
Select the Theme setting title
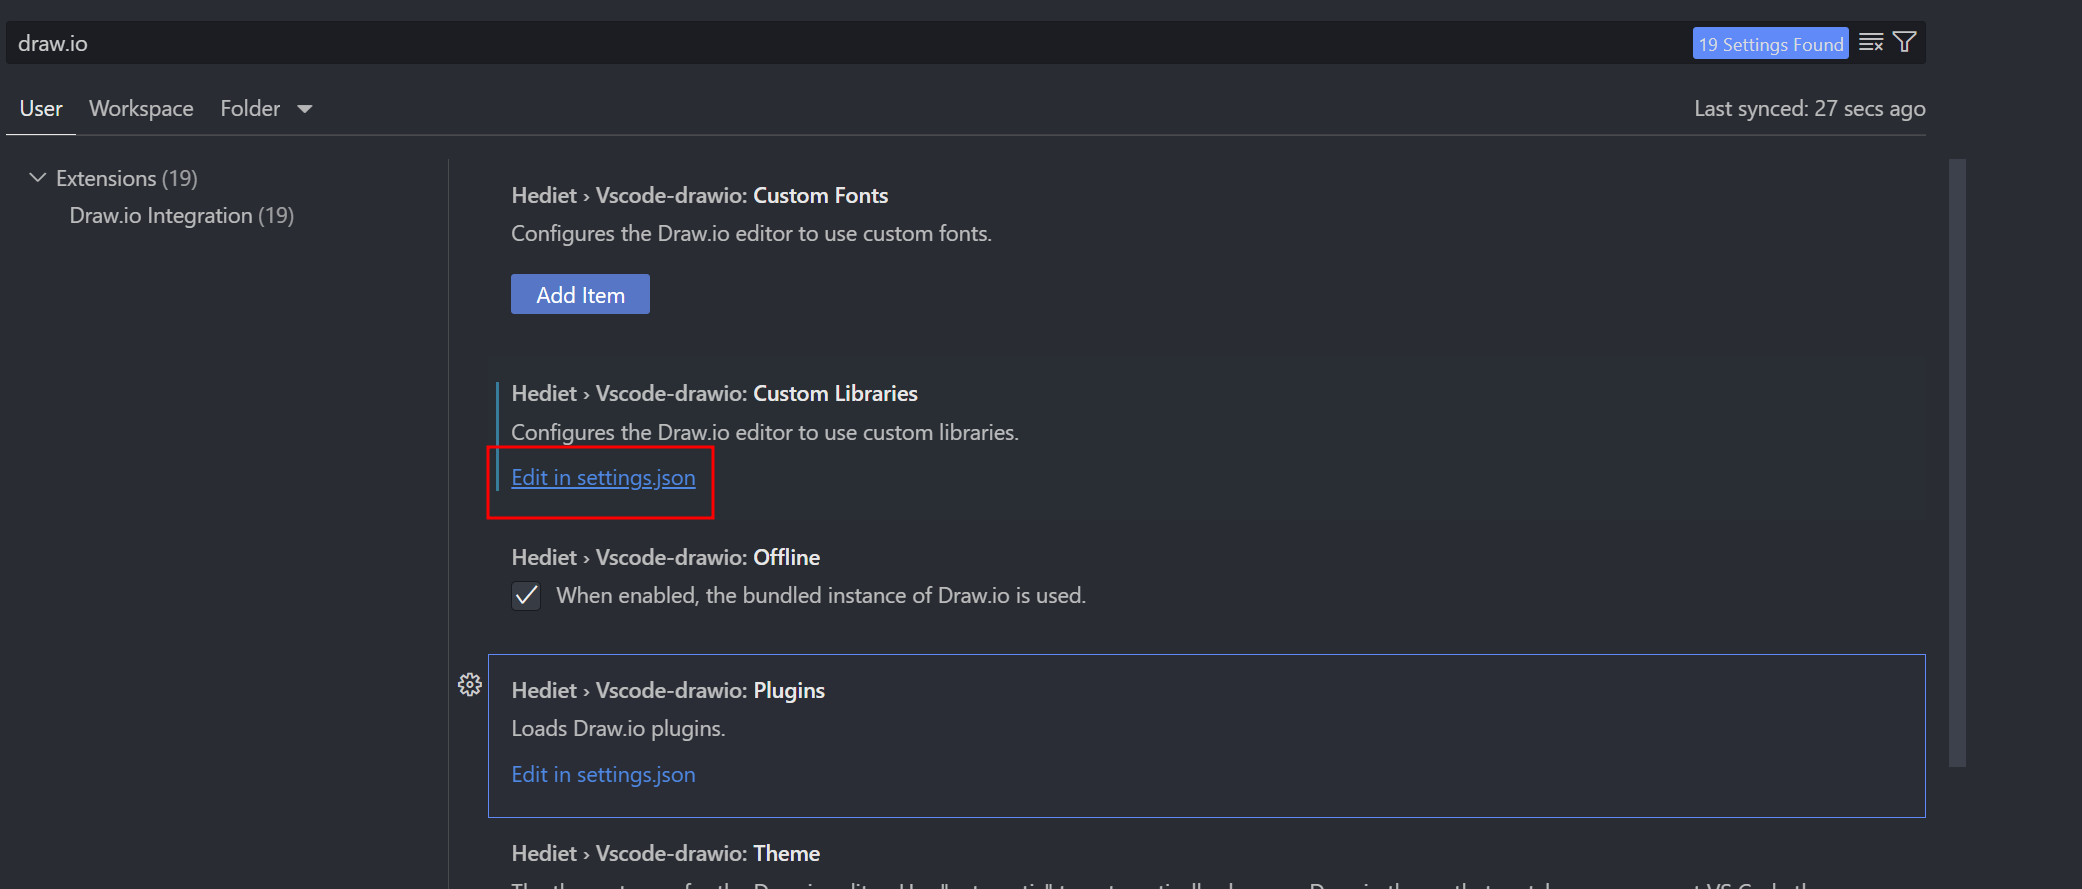click(x=666, y=854)
